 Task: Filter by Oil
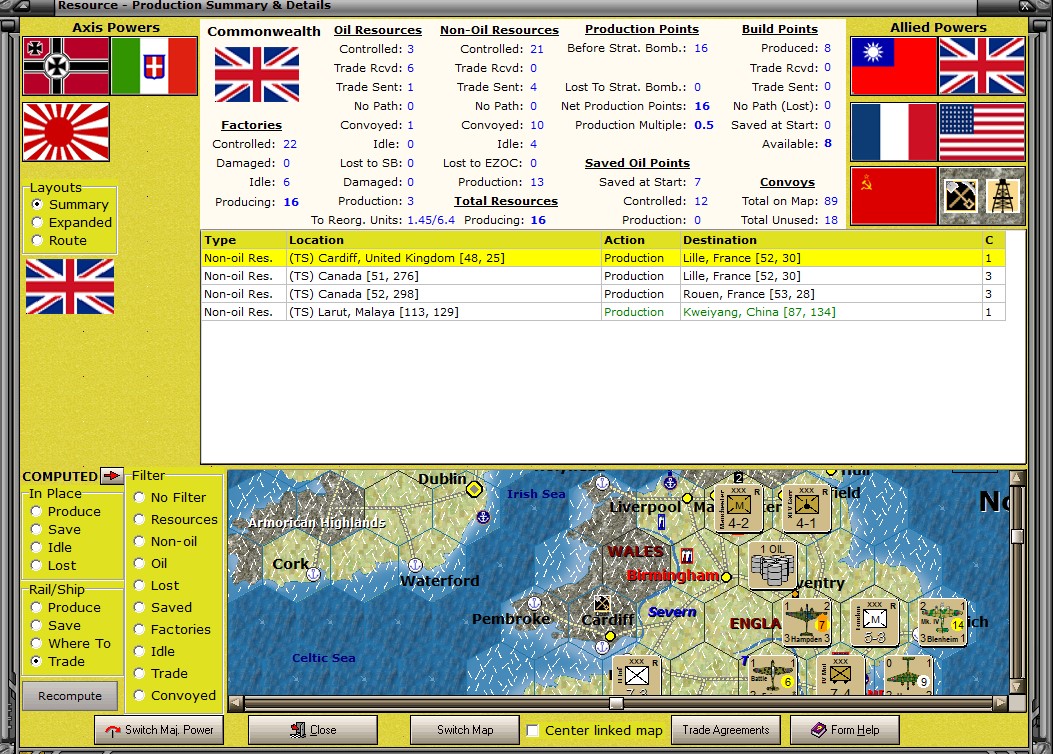[x=150, y=563]
